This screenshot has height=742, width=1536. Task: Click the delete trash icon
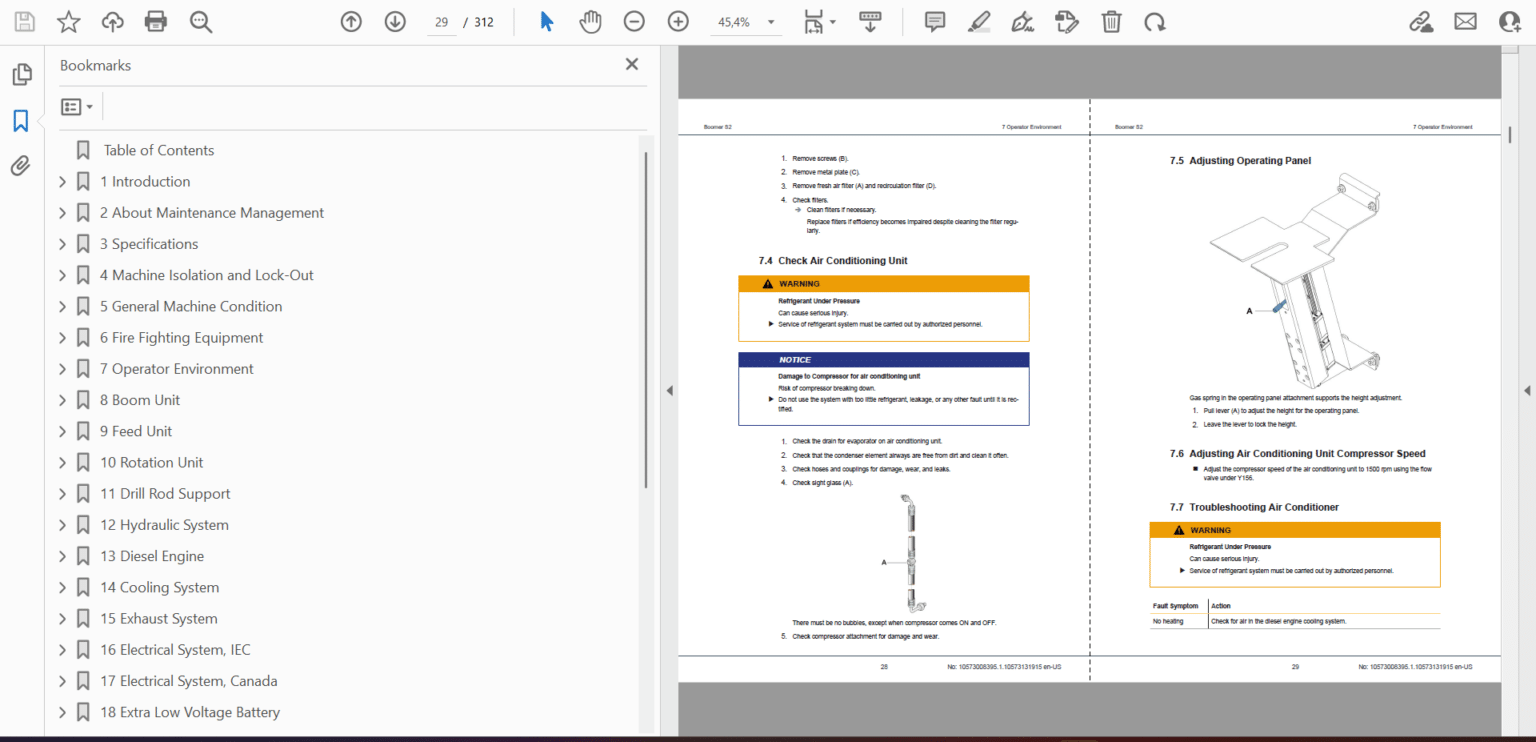[1111, 21]
